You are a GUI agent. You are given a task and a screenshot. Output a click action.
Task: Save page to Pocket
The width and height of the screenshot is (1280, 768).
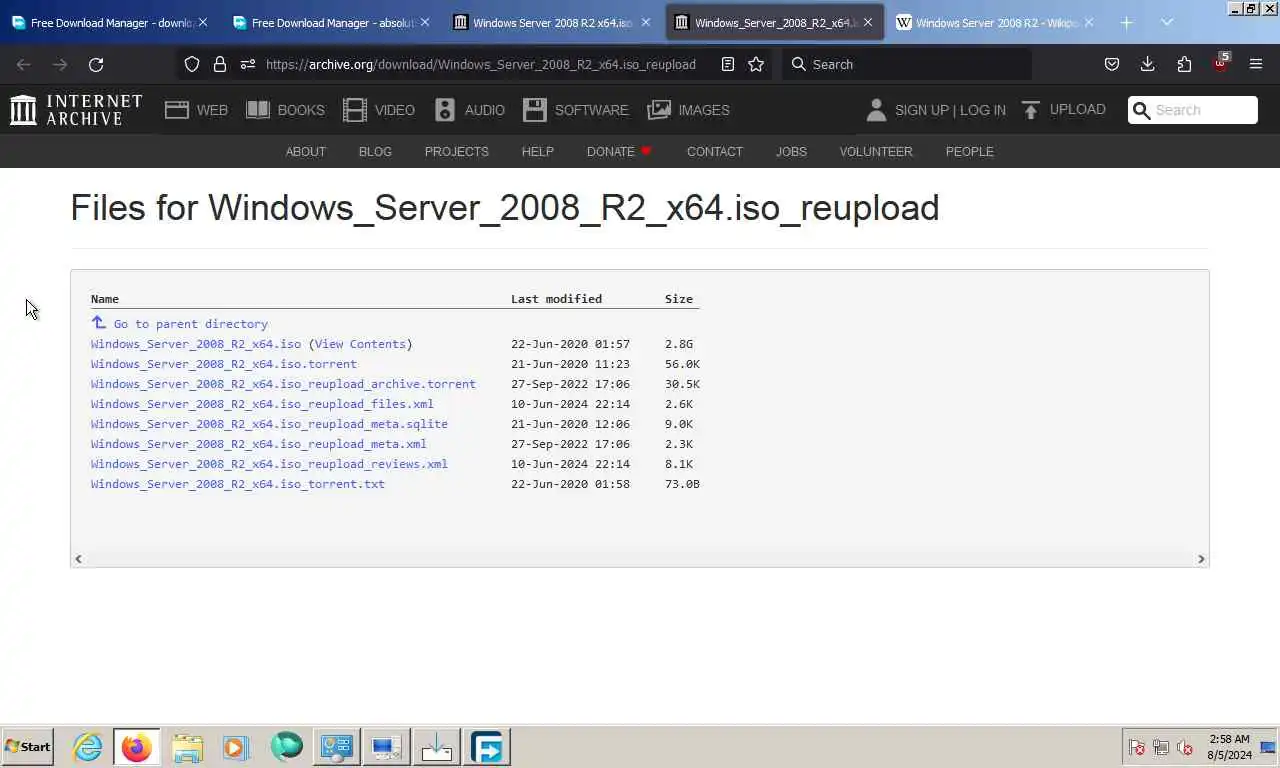click(1111, 64)
